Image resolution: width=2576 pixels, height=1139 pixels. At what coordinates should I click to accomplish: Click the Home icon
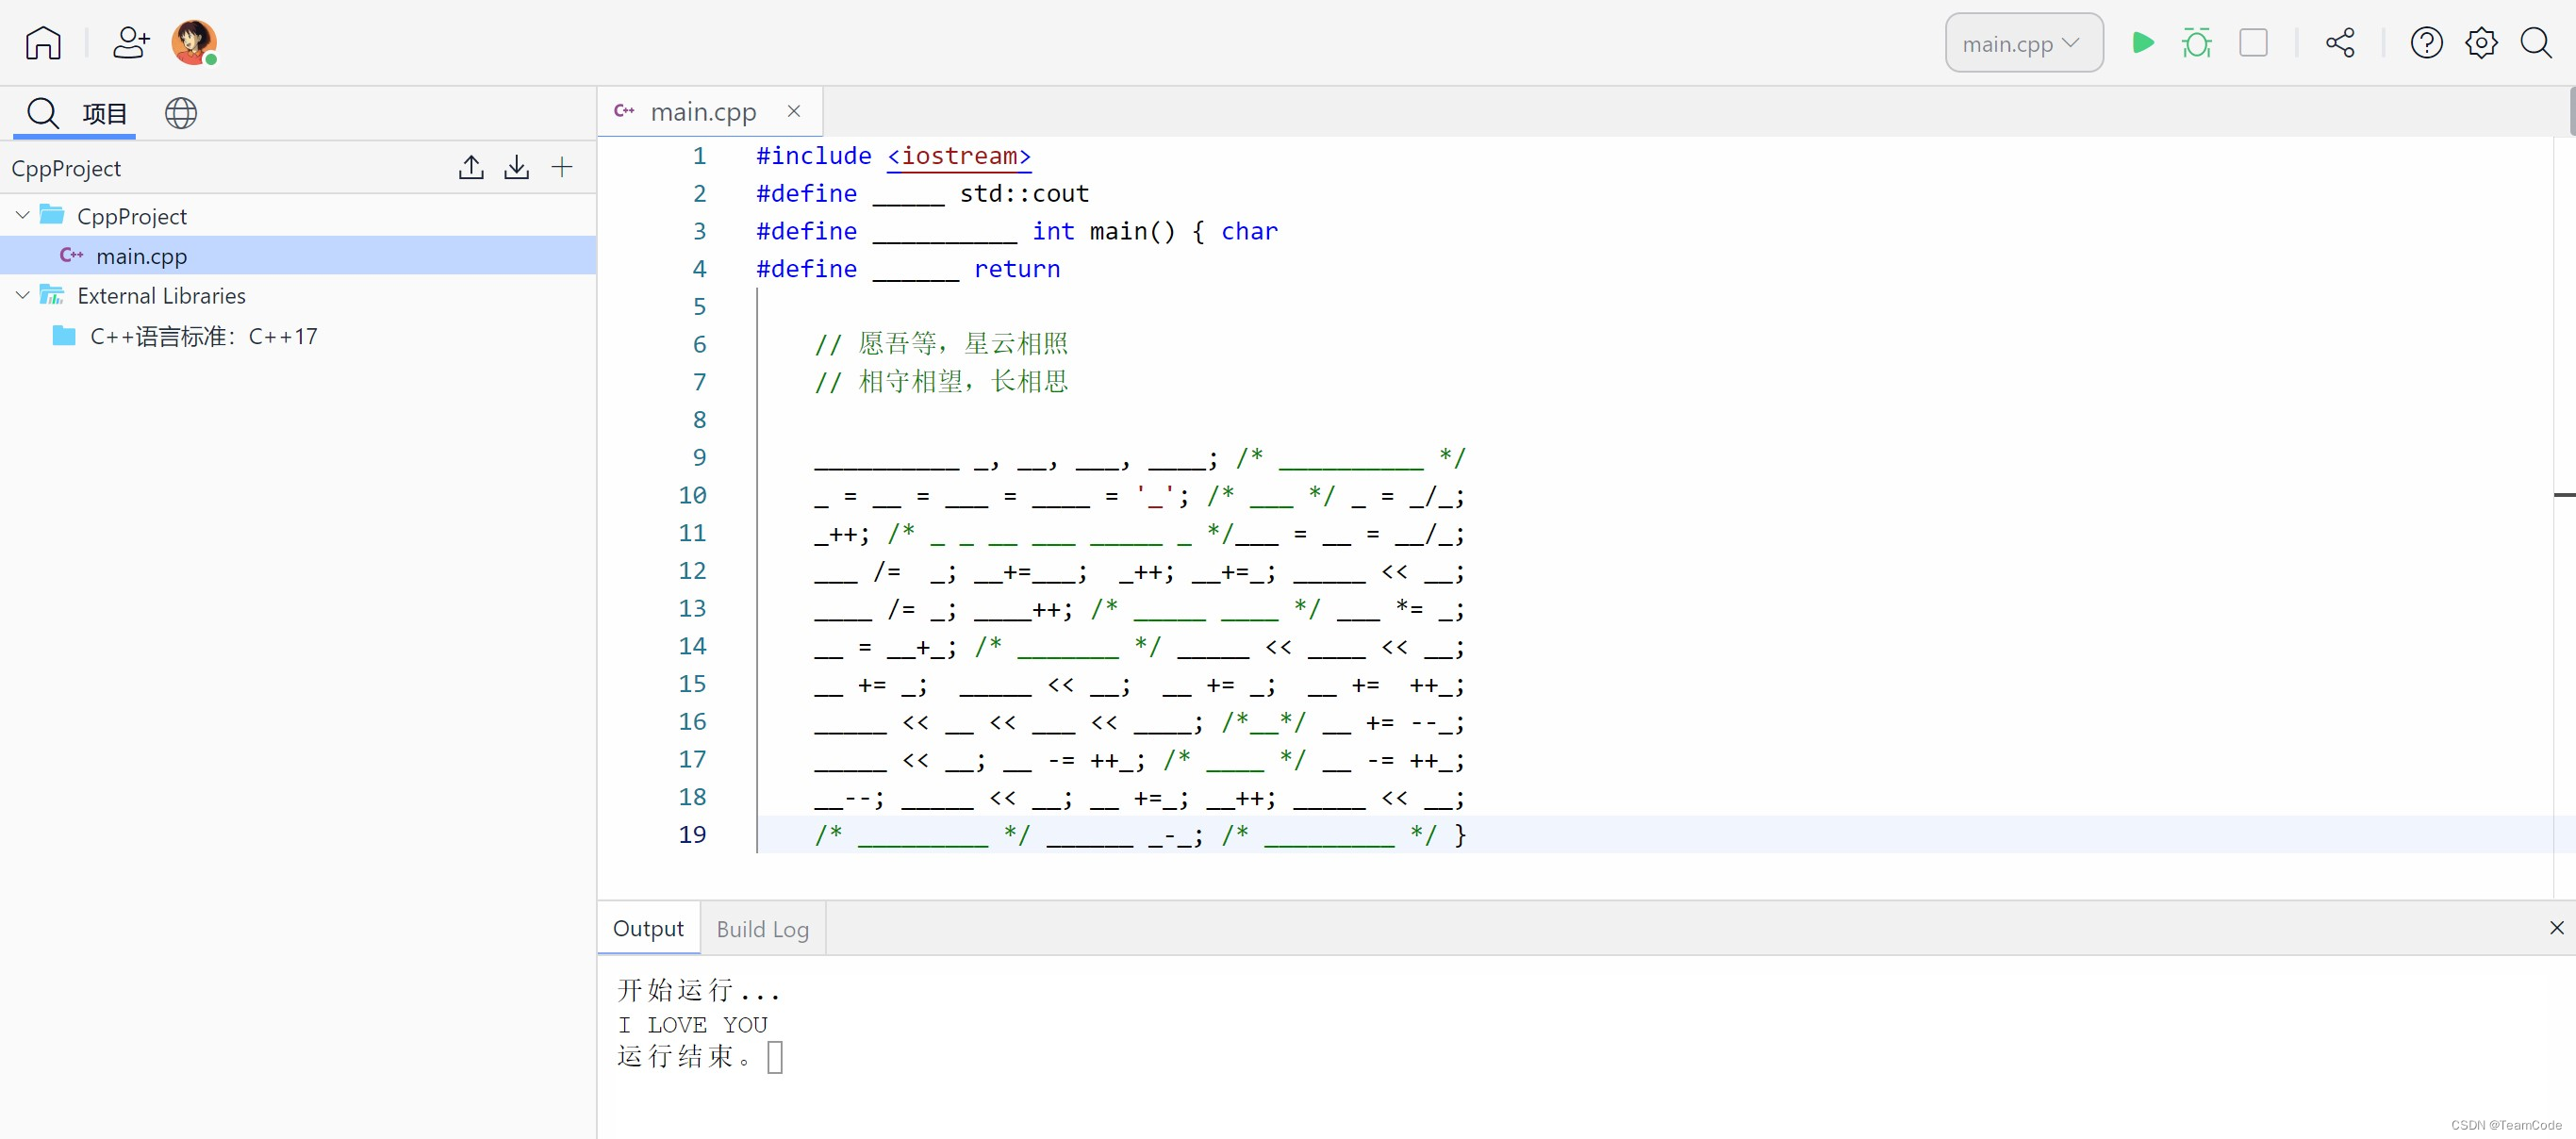click(x=43, y=43)
